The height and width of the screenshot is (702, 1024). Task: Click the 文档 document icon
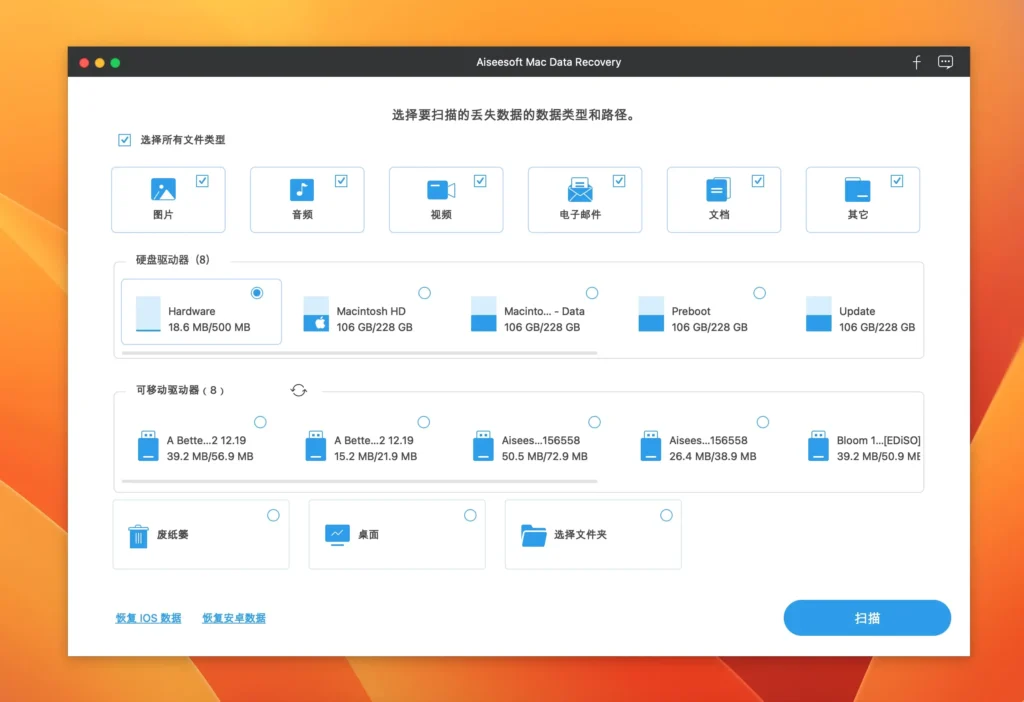click(x=718, y=189)
